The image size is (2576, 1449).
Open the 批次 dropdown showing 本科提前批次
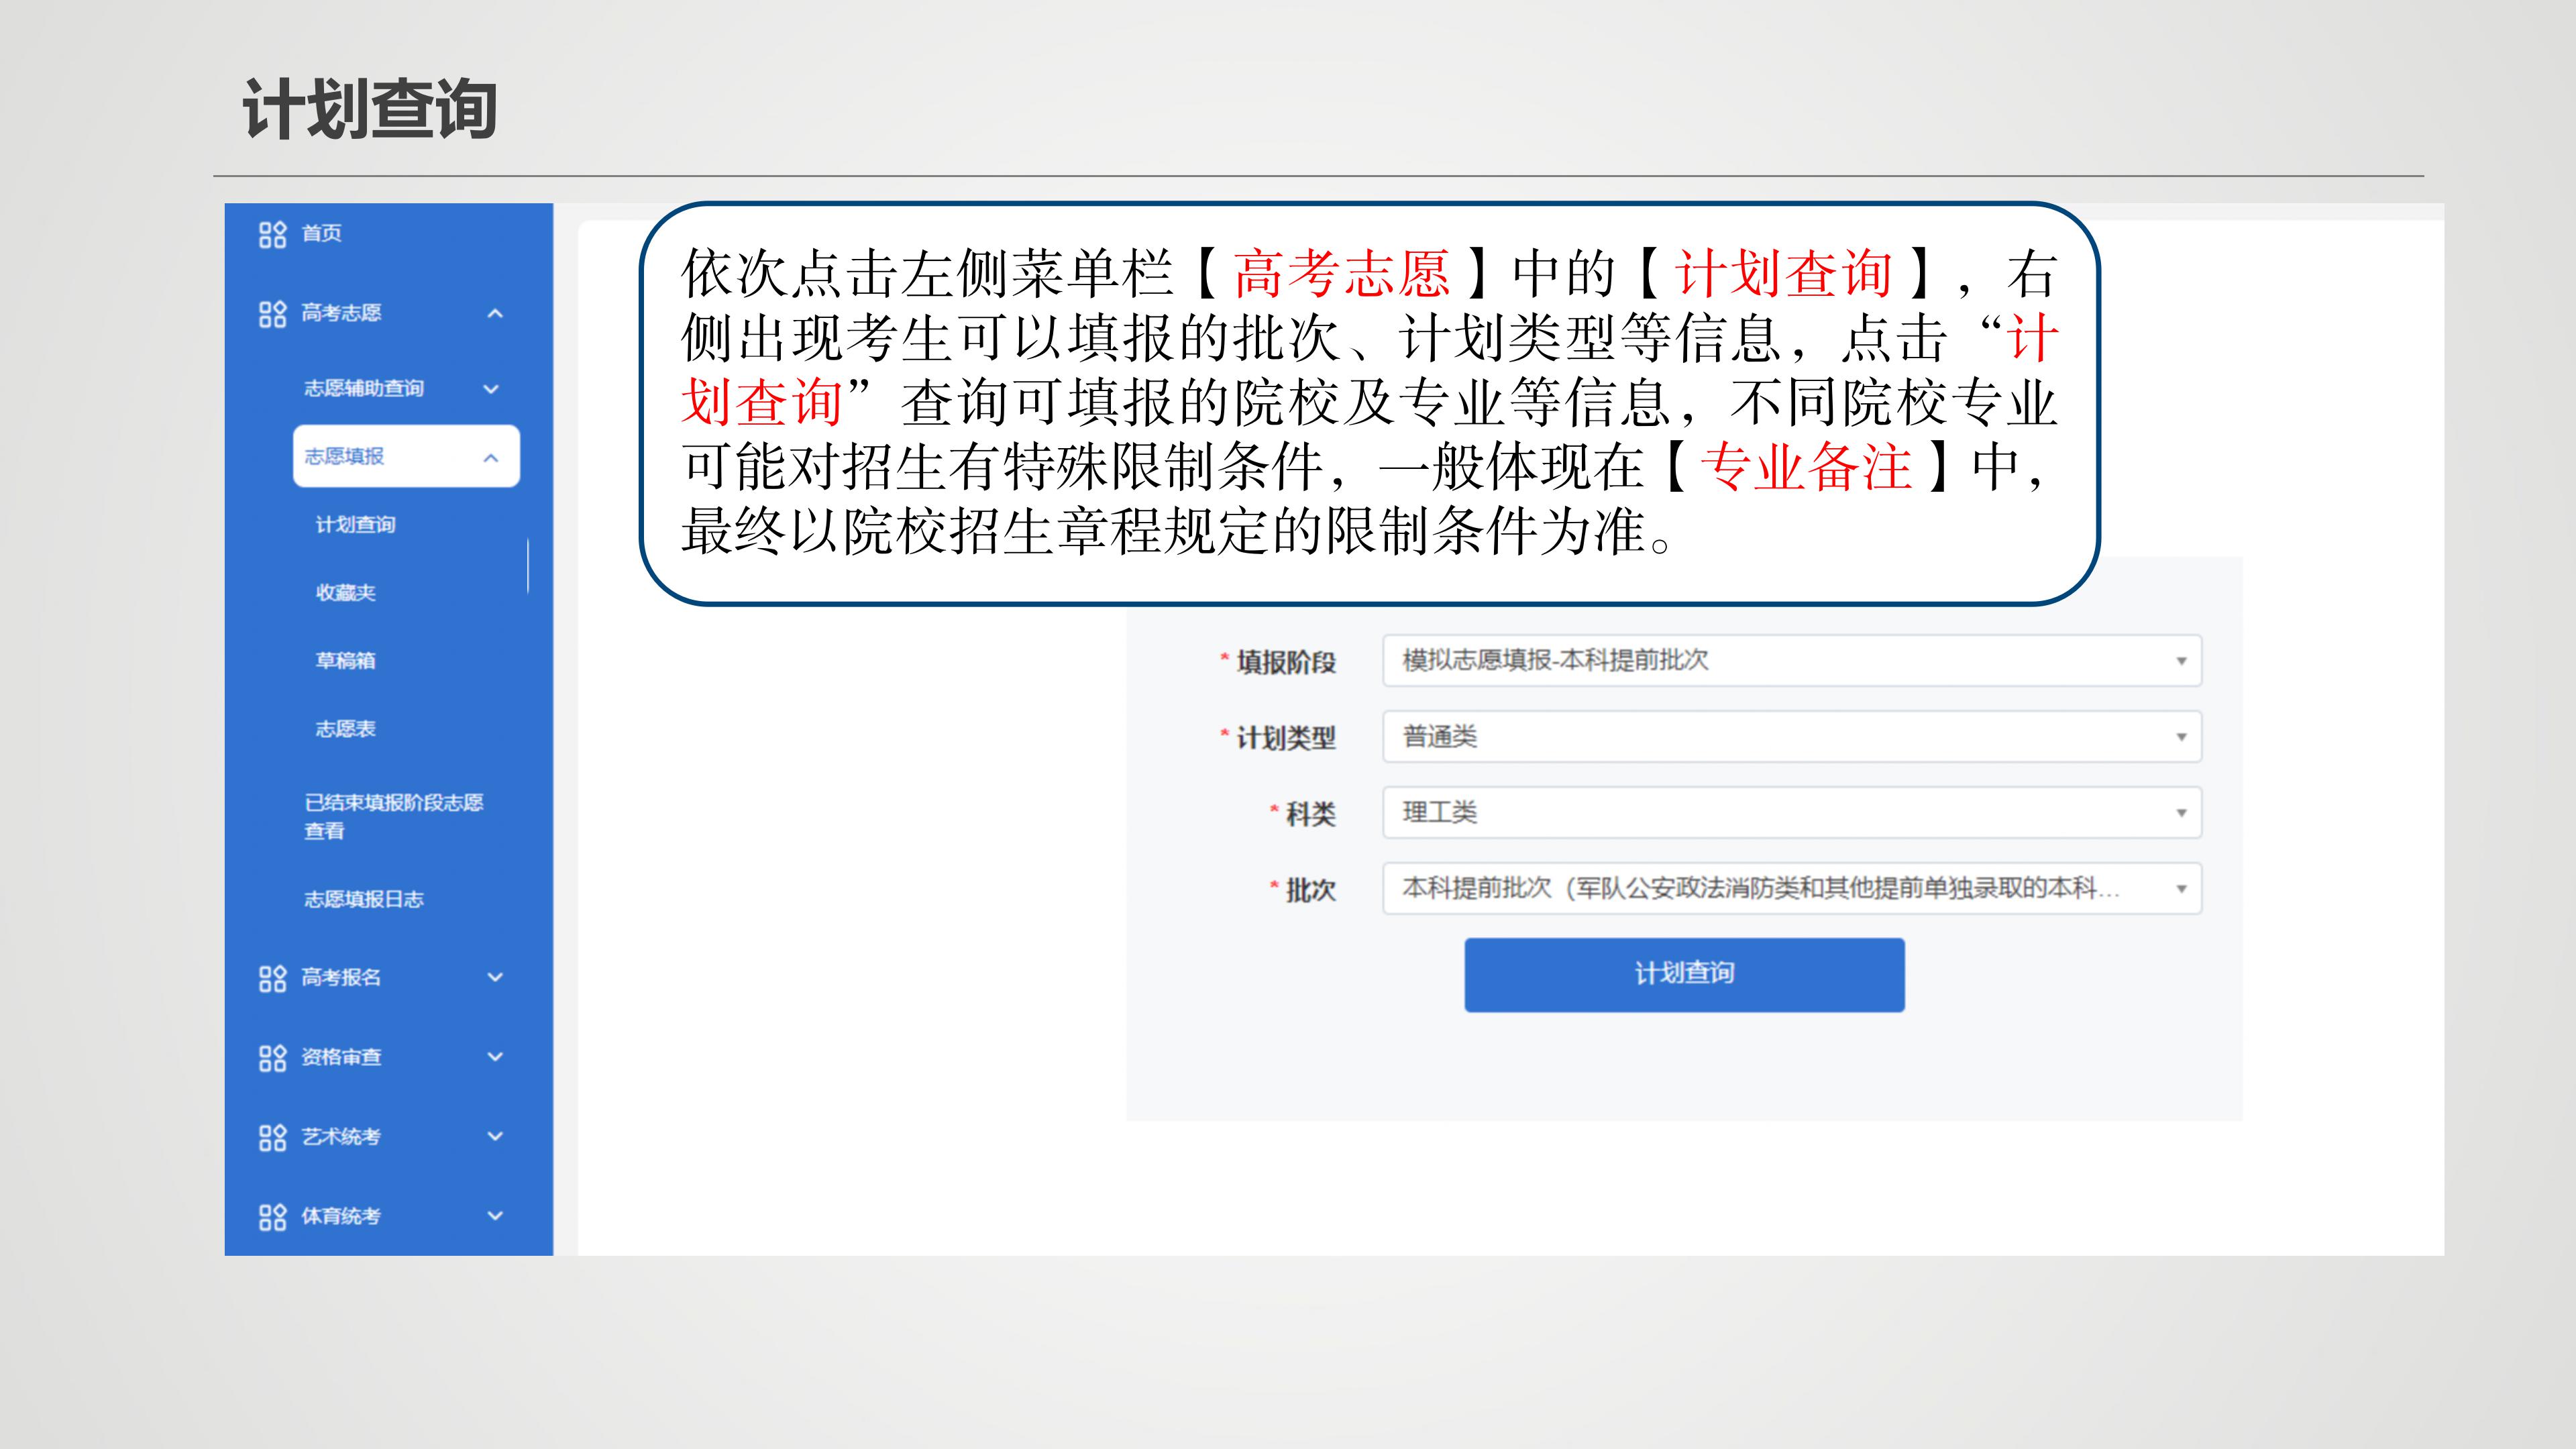[x=1792, y=888]
